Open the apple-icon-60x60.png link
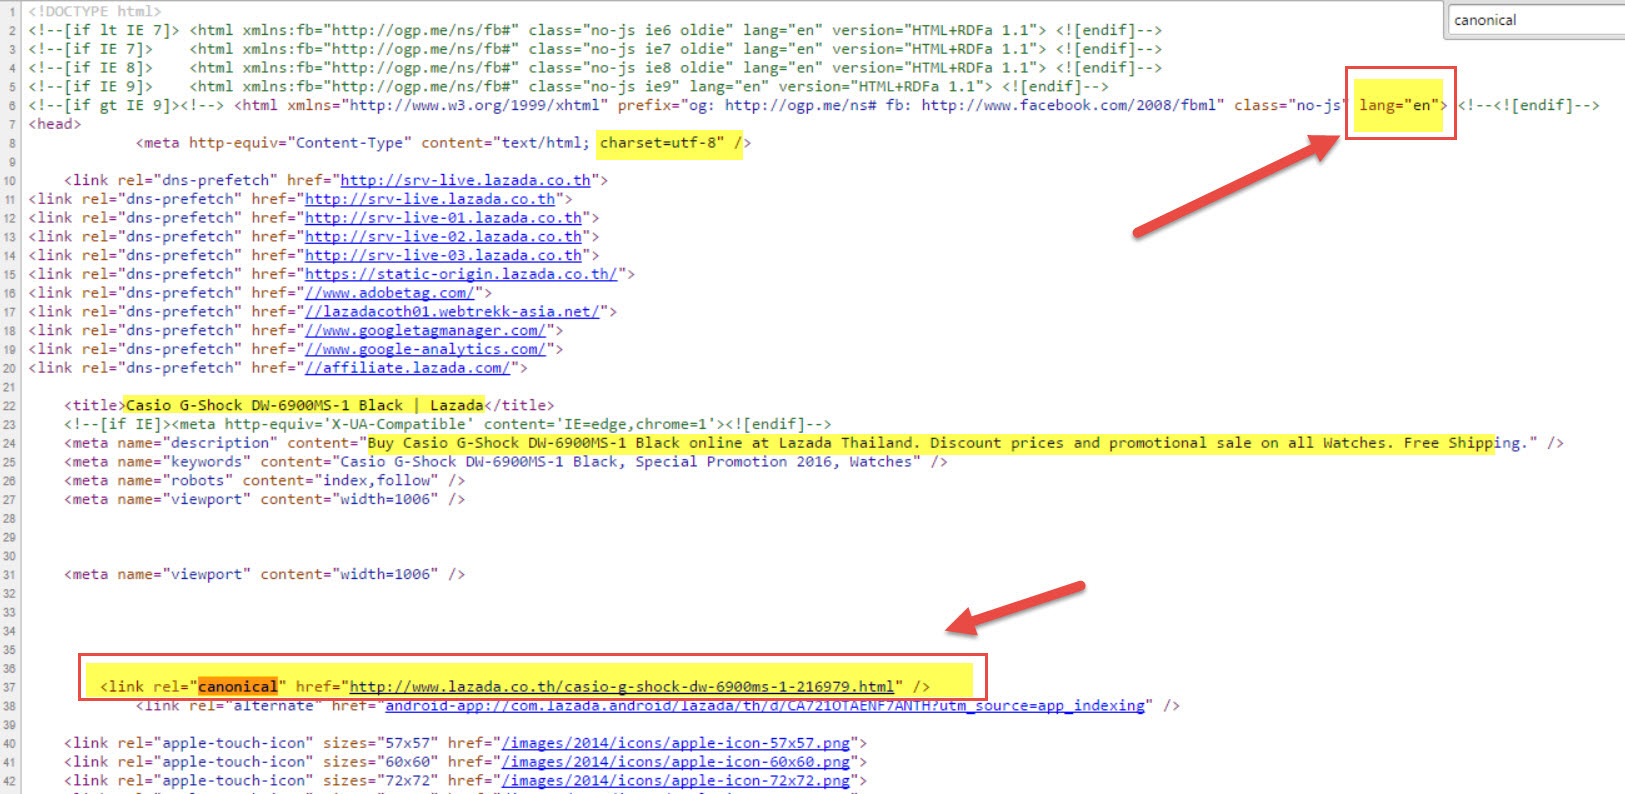1625x794 pixels. (676, 762)
